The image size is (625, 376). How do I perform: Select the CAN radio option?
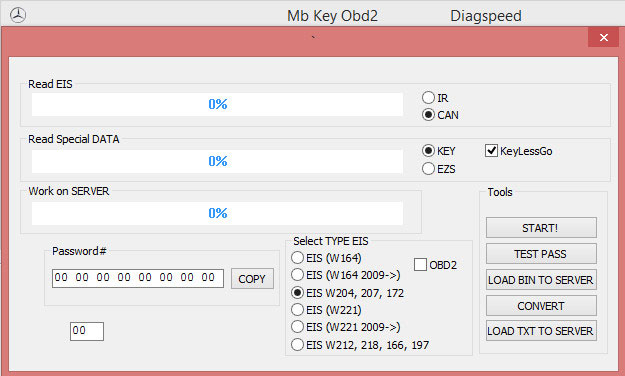(428, 115)
